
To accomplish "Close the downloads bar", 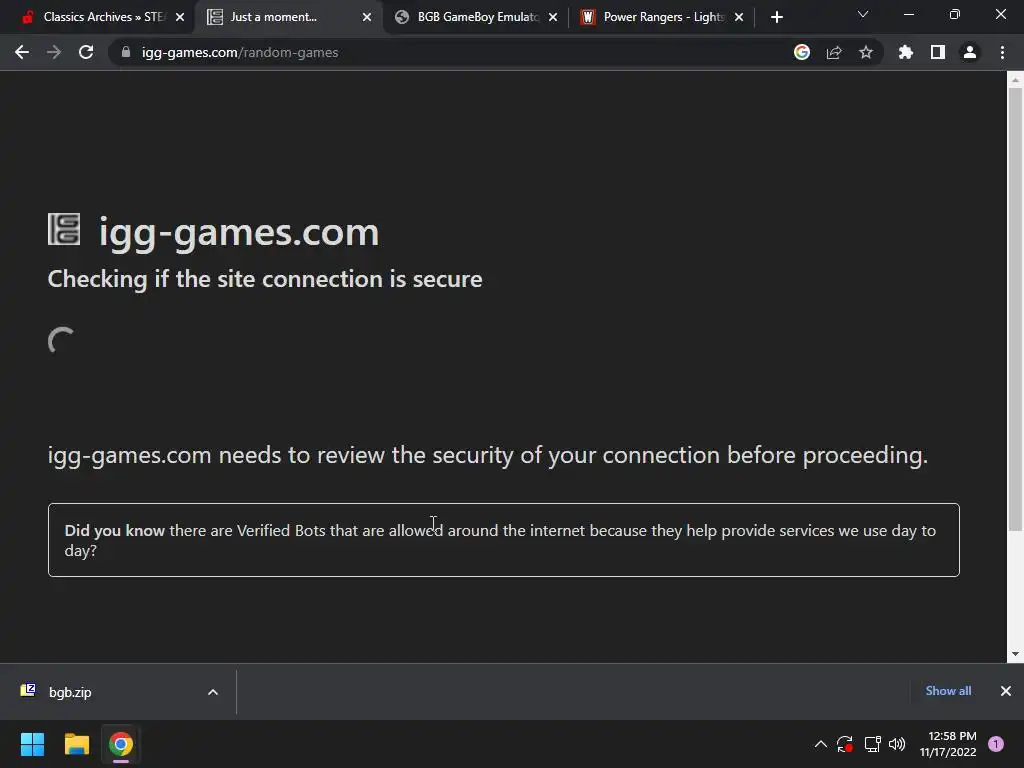I will [1006, 691].
